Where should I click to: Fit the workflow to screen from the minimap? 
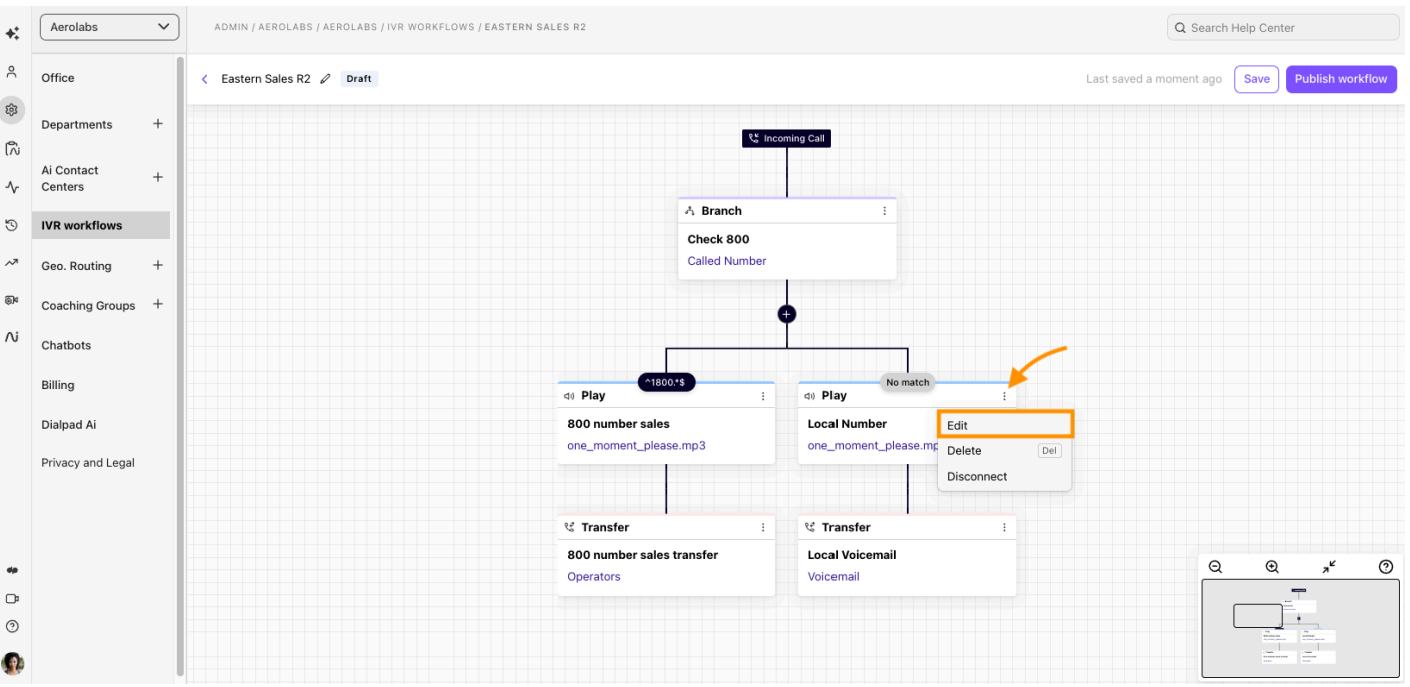point(1328,566)
